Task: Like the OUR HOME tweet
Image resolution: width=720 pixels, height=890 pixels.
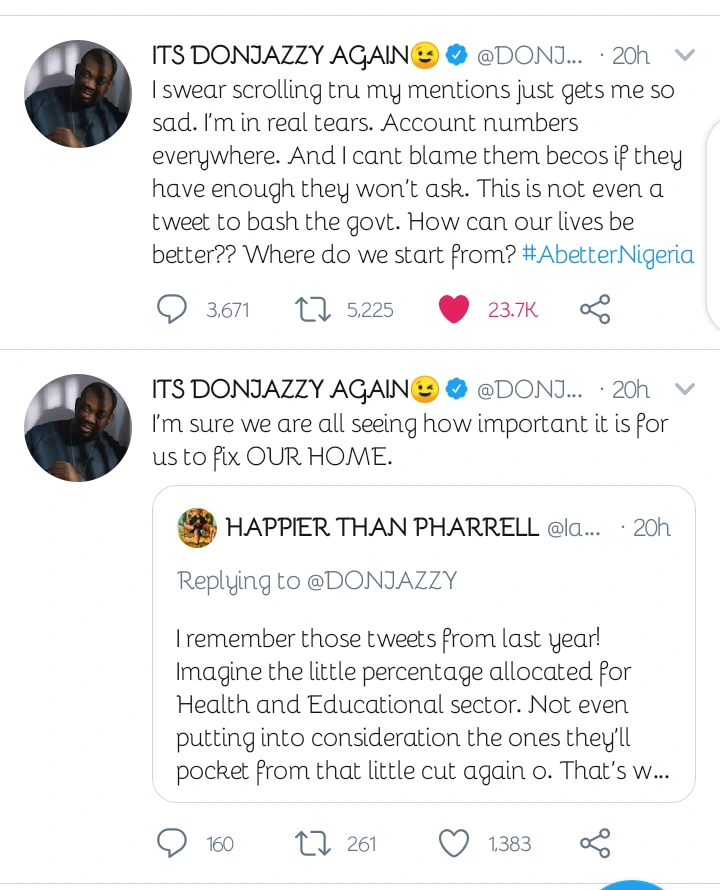Action: click(454, 844)
